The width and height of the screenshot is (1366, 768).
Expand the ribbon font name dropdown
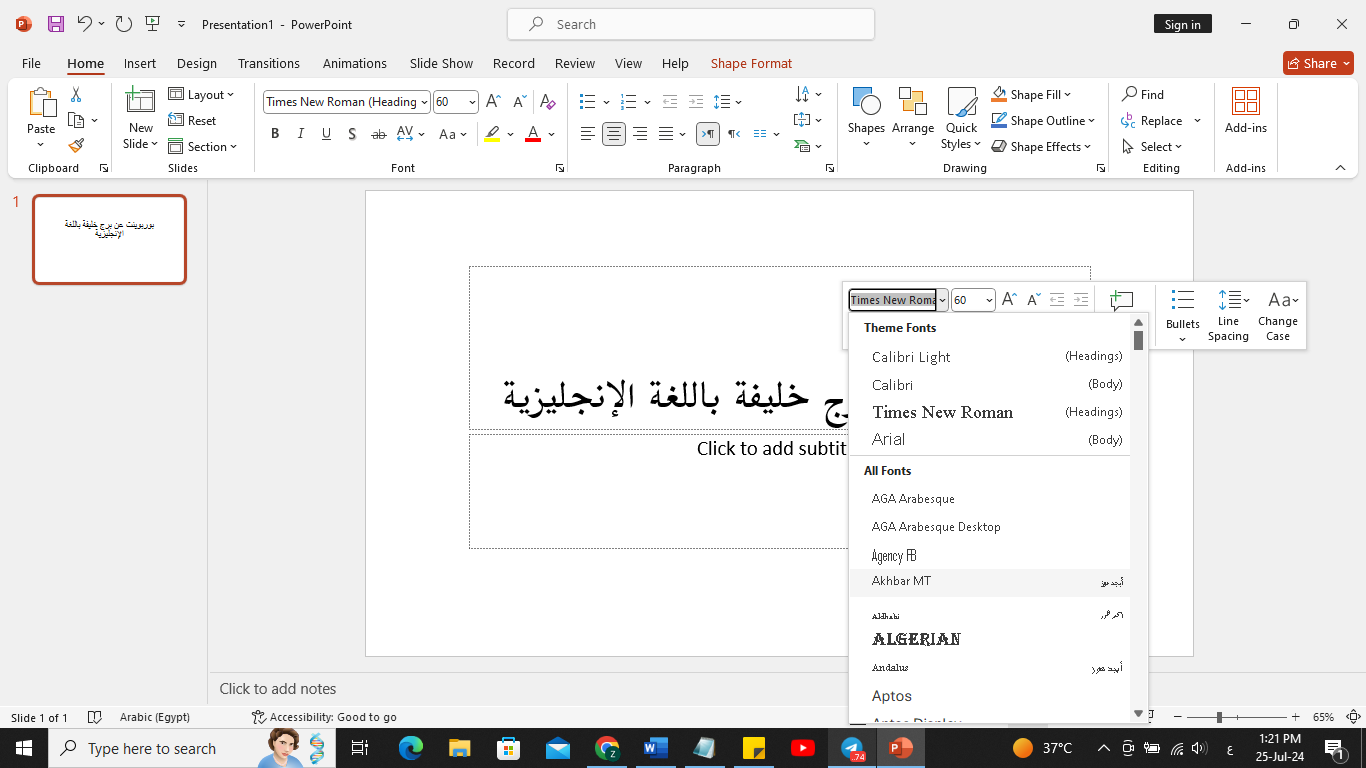[x=425, y=102]
